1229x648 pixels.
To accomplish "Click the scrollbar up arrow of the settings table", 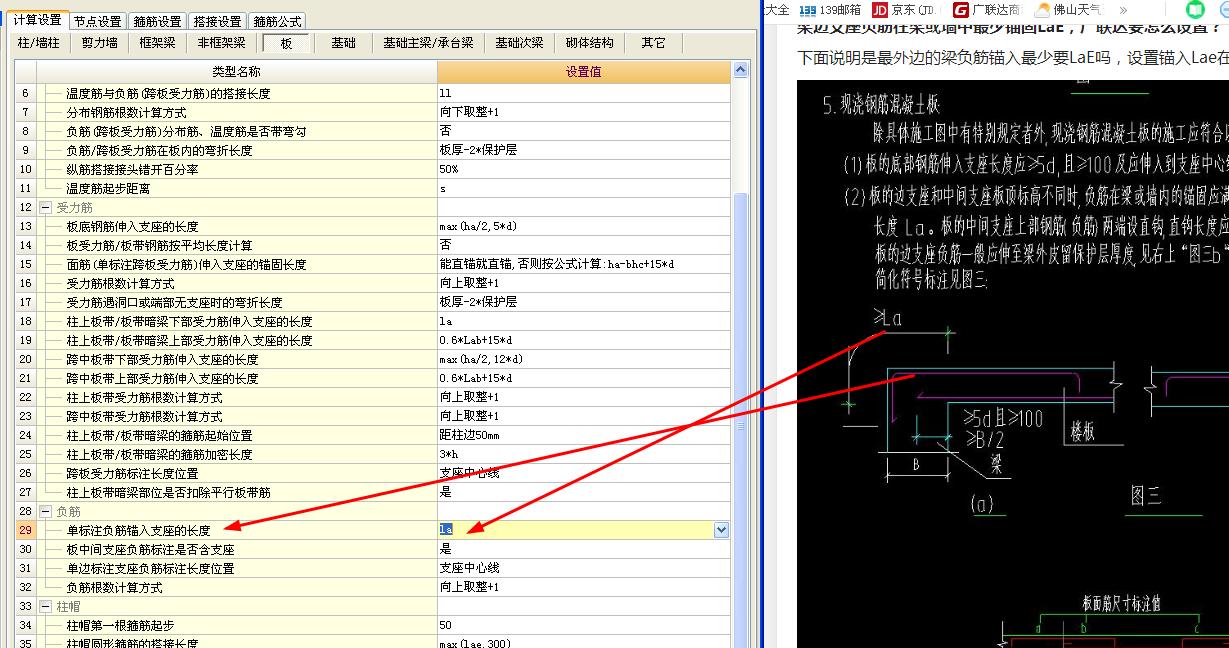I will pos(741,70).
